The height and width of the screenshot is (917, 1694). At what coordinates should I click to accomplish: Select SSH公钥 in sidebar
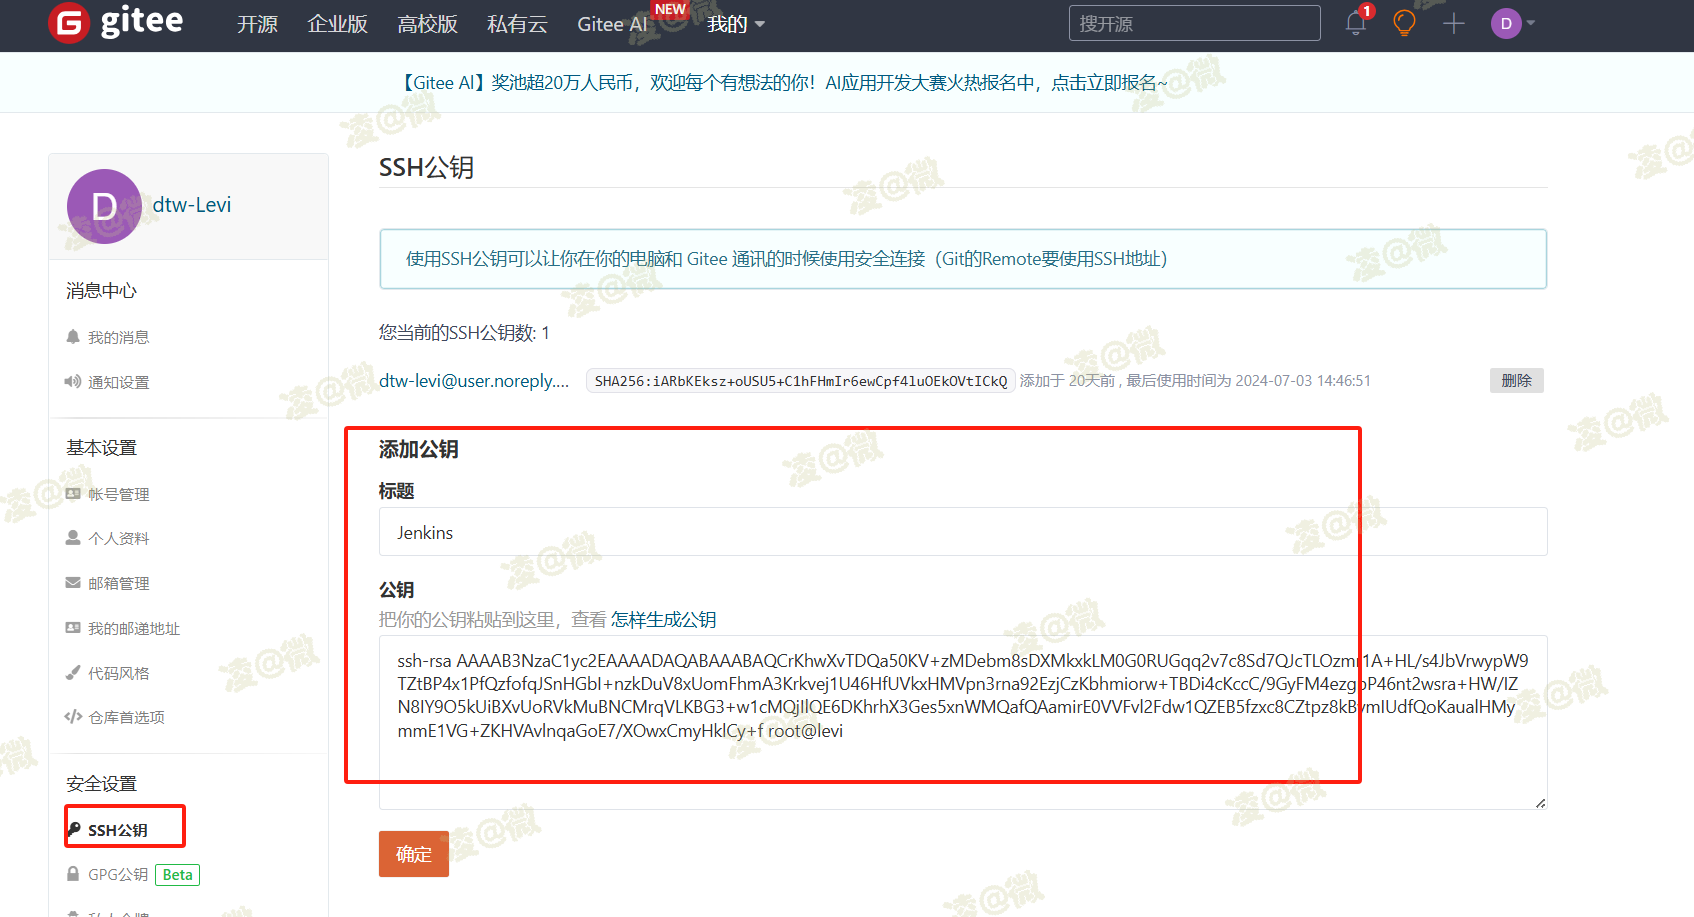pyautogui.click(x=117, y=831)
